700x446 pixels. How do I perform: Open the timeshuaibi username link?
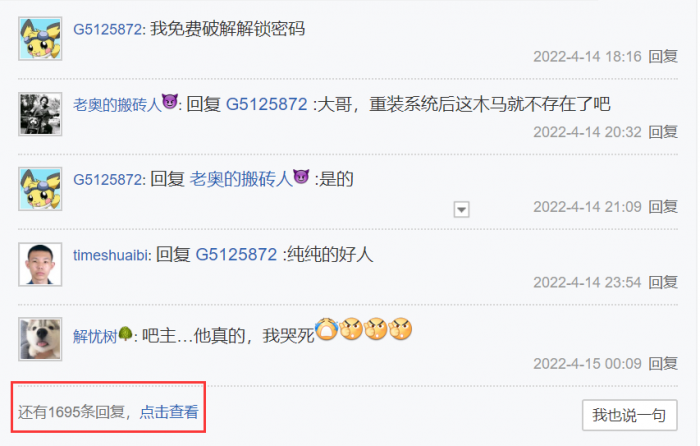[111, 255]
